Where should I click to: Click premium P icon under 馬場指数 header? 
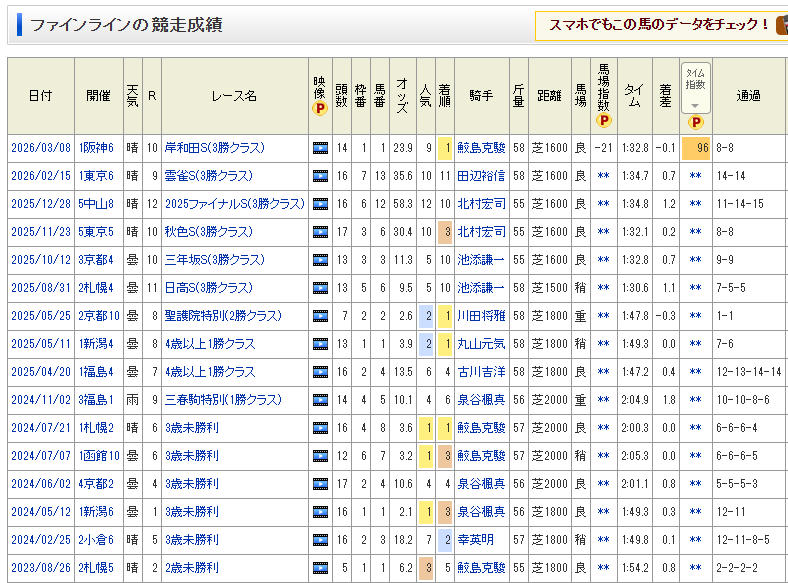[603, 121]
